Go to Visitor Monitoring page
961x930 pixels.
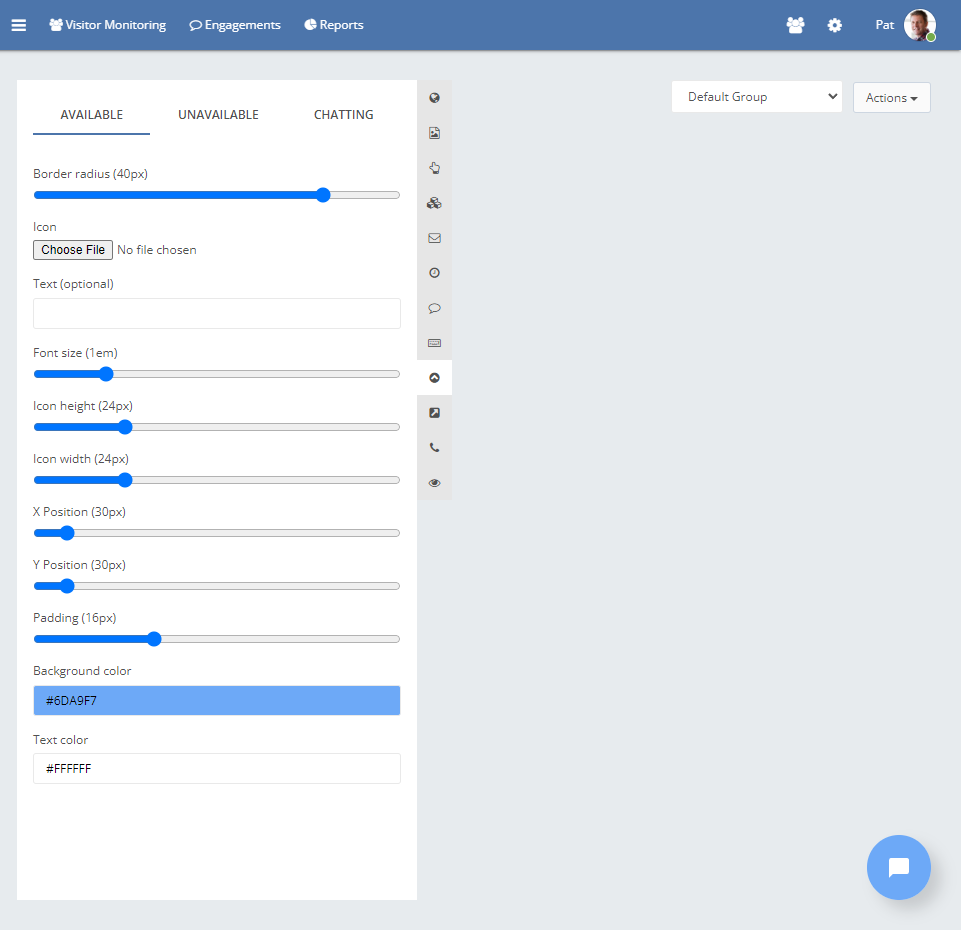click(x=108, y=25)
